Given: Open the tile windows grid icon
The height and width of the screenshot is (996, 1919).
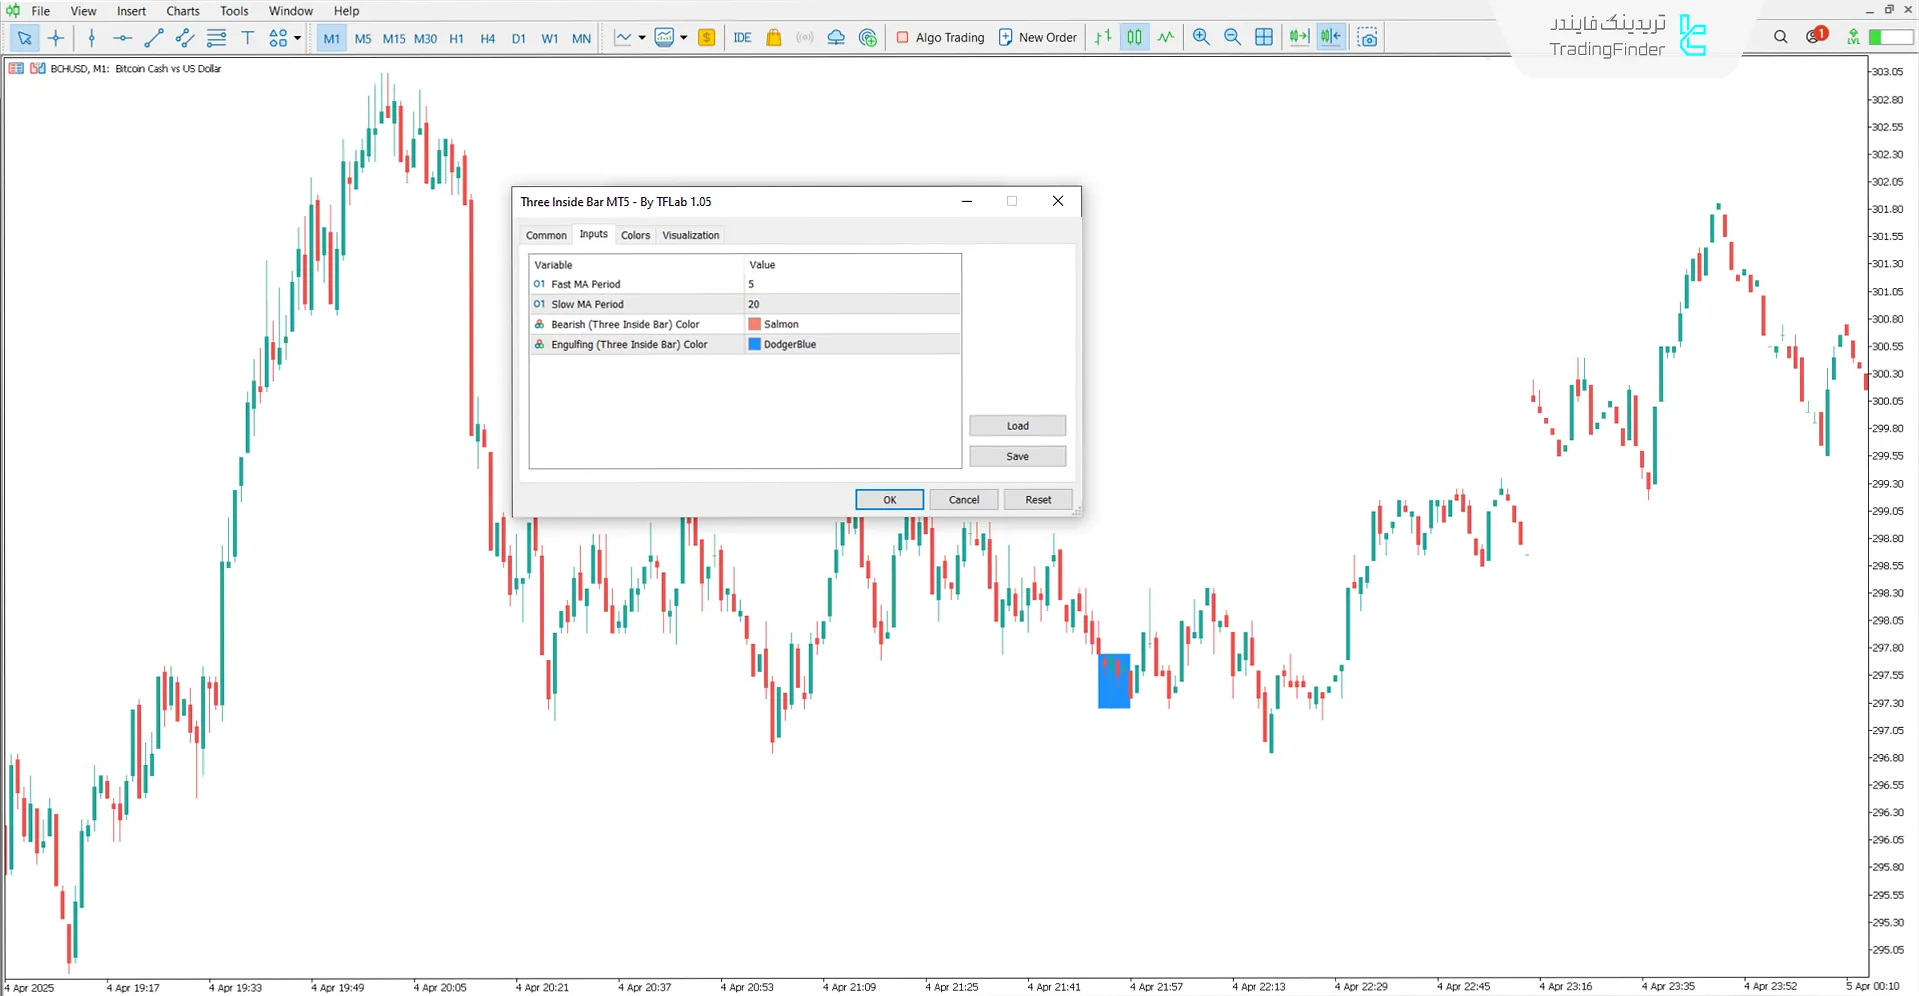Looking at the screenshot, I should (1264, 38).
